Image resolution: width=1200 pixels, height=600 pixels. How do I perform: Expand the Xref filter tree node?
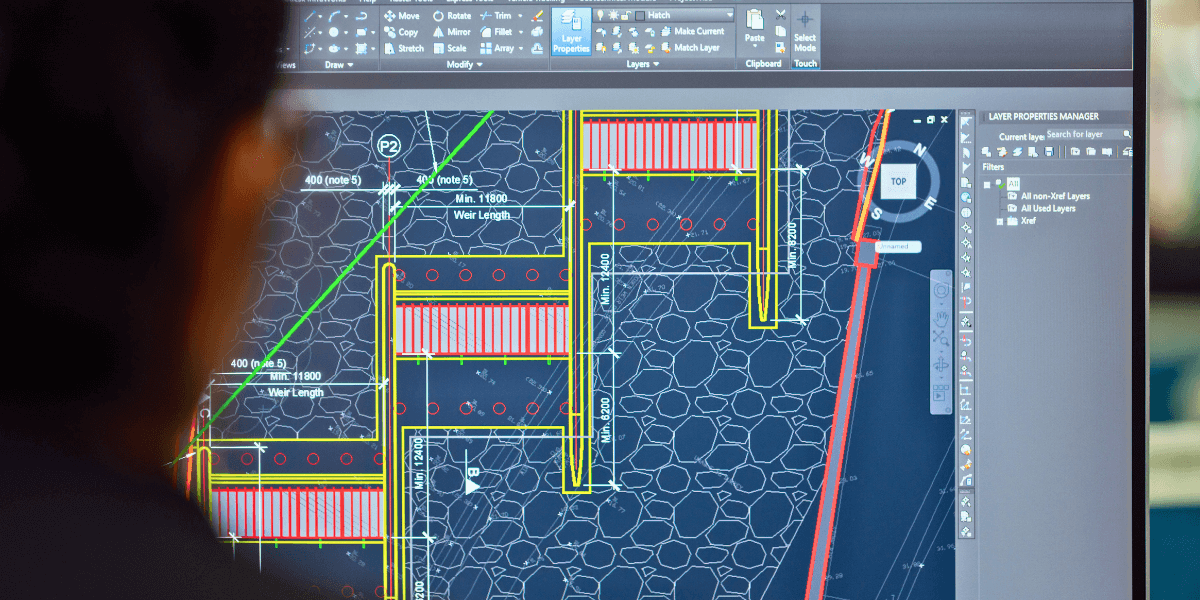(1000, 221)
